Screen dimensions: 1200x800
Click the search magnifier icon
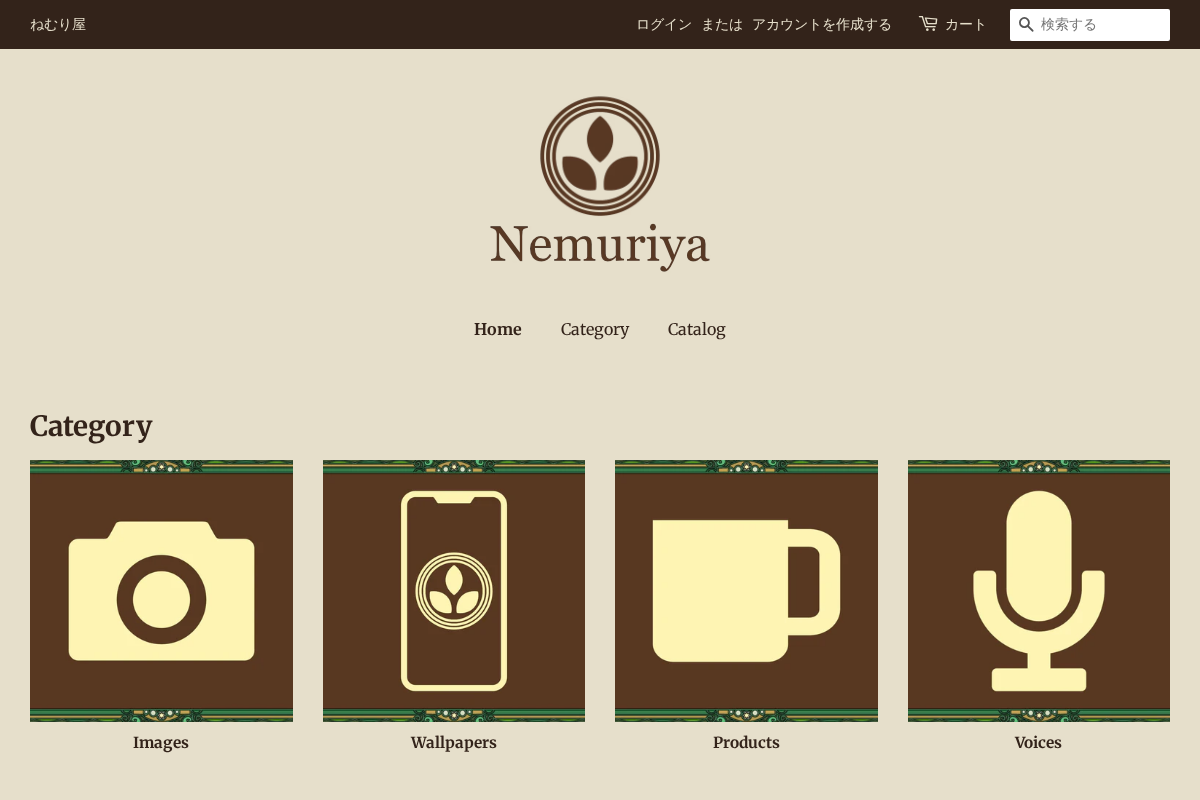[x=1026, y=25]
